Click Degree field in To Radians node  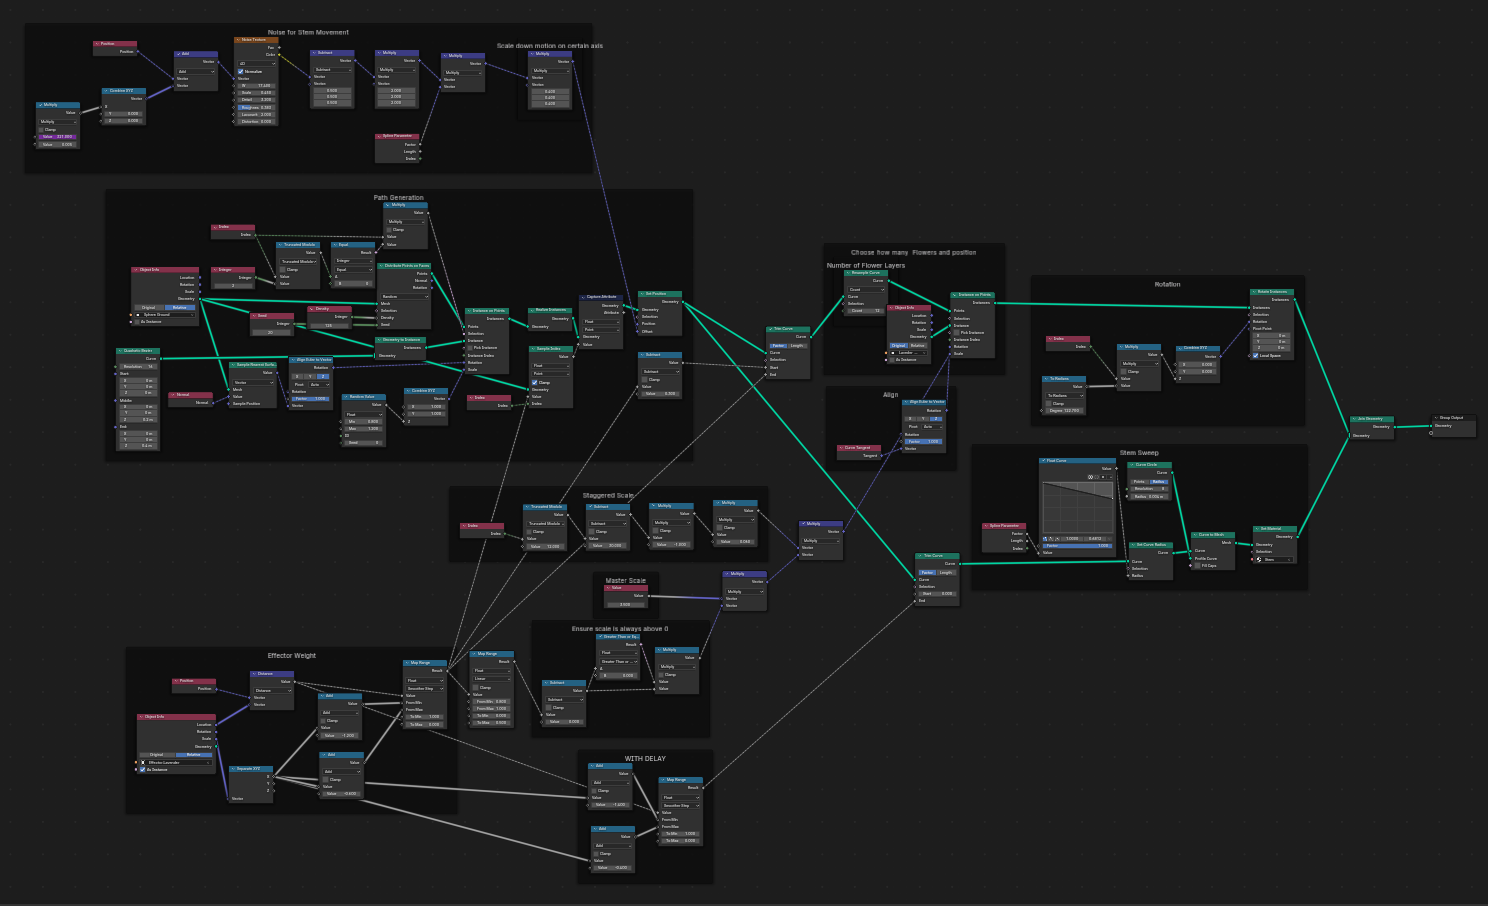[x=1063, y=410]
